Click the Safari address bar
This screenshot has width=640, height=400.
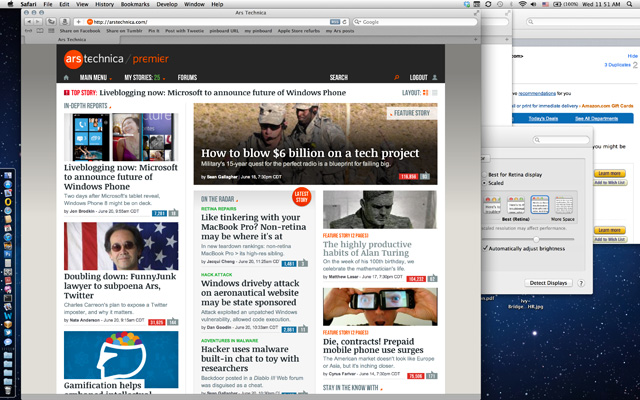click(211, 22)
